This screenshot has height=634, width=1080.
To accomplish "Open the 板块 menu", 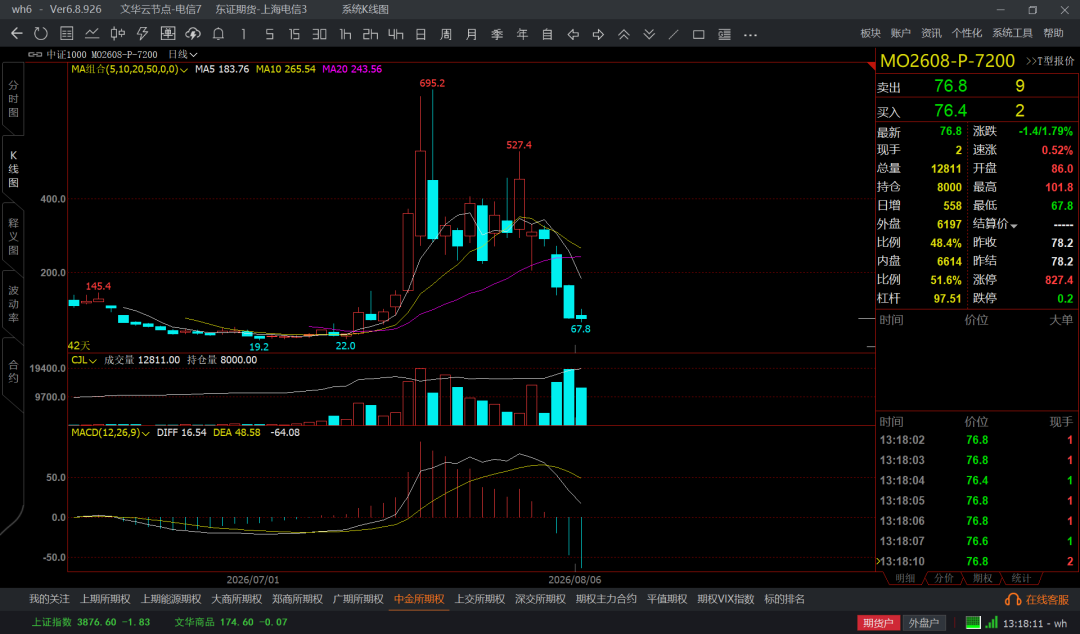I will (x=871, y=33).
